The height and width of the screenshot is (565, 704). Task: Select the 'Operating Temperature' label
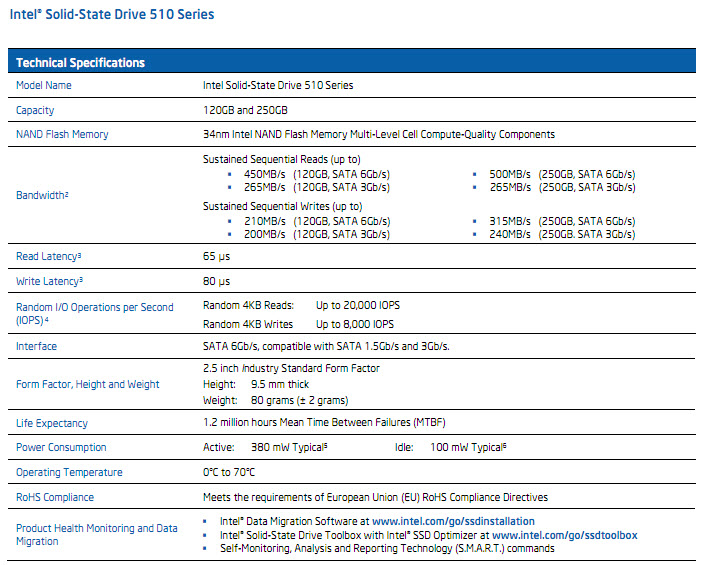pos(69,472)
